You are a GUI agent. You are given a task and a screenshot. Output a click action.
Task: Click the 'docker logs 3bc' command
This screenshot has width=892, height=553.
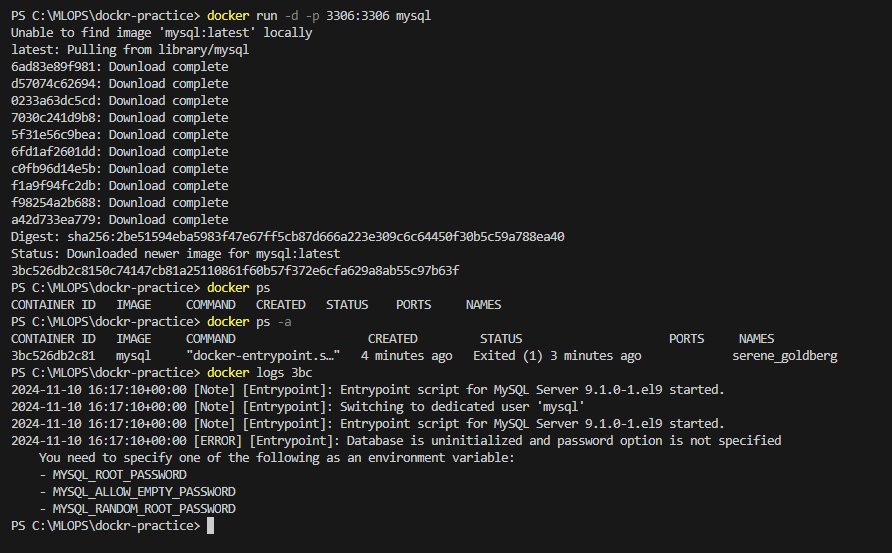[259, 373]
